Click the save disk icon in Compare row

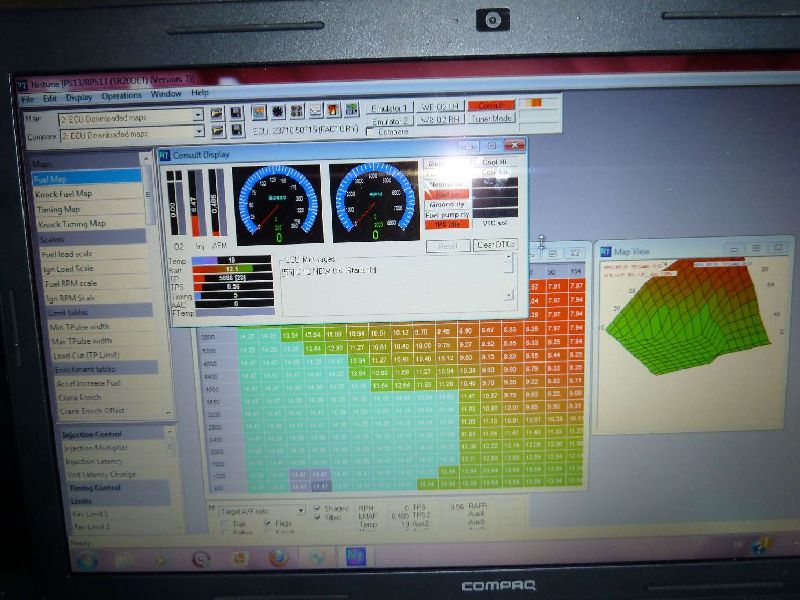click(x=235, y=130)
